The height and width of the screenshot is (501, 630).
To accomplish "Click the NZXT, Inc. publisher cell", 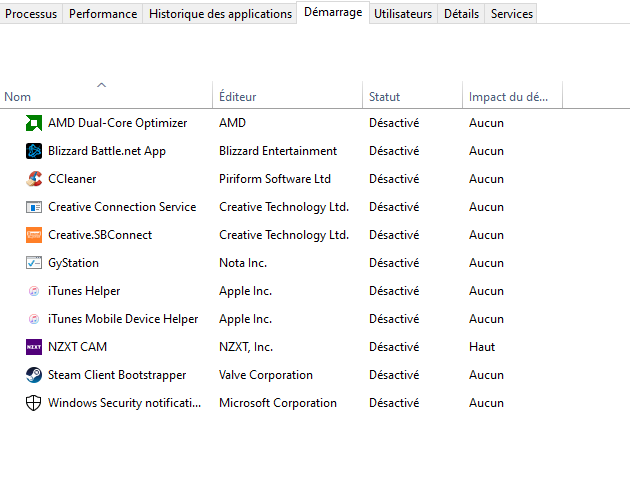I will pos(246,347).
